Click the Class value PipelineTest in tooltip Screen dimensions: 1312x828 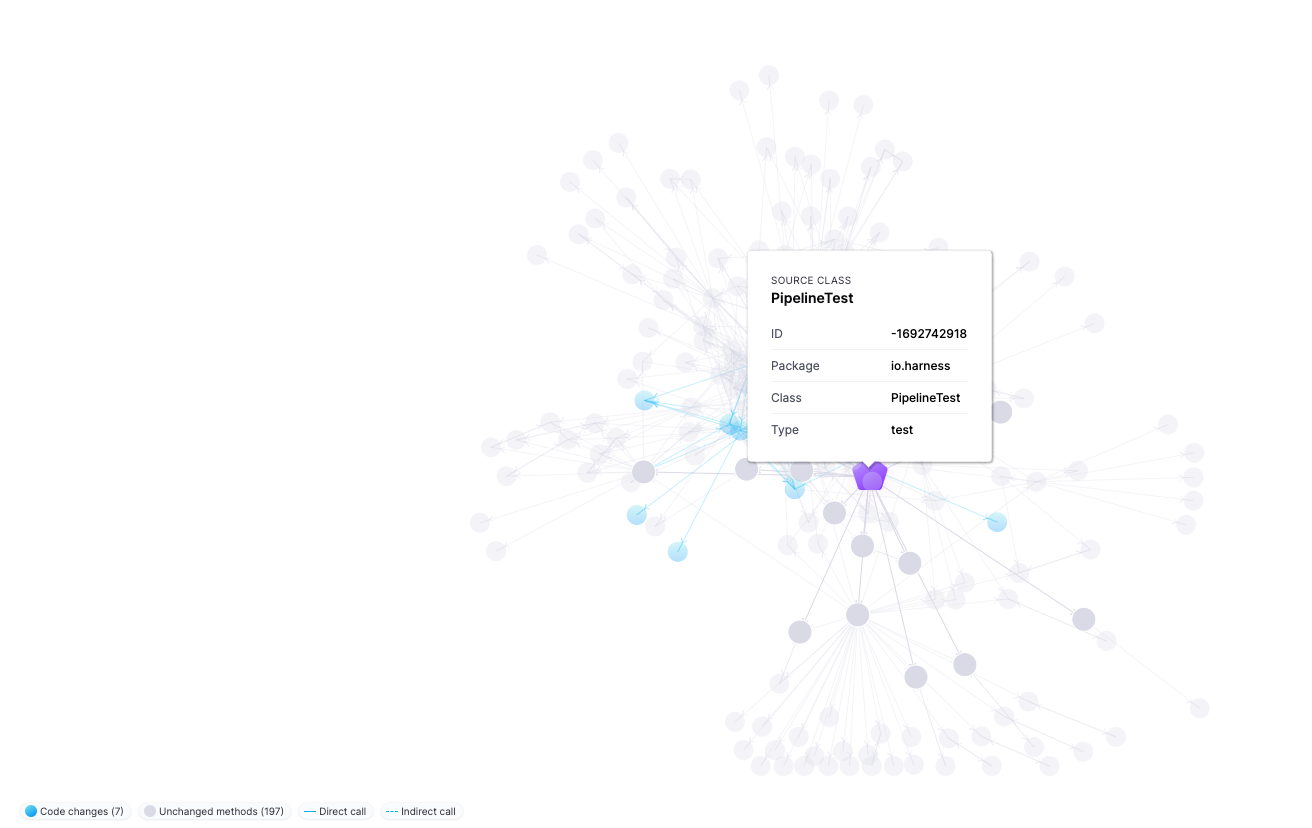(x=925, y=398)
